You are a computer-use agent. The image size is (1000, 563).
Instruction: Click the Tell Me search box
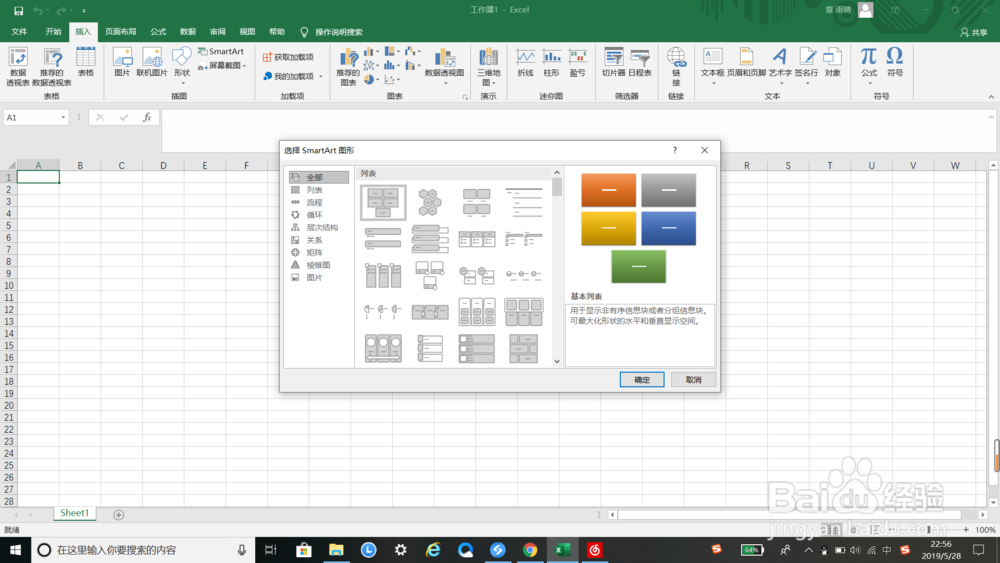tap(339, 32)
